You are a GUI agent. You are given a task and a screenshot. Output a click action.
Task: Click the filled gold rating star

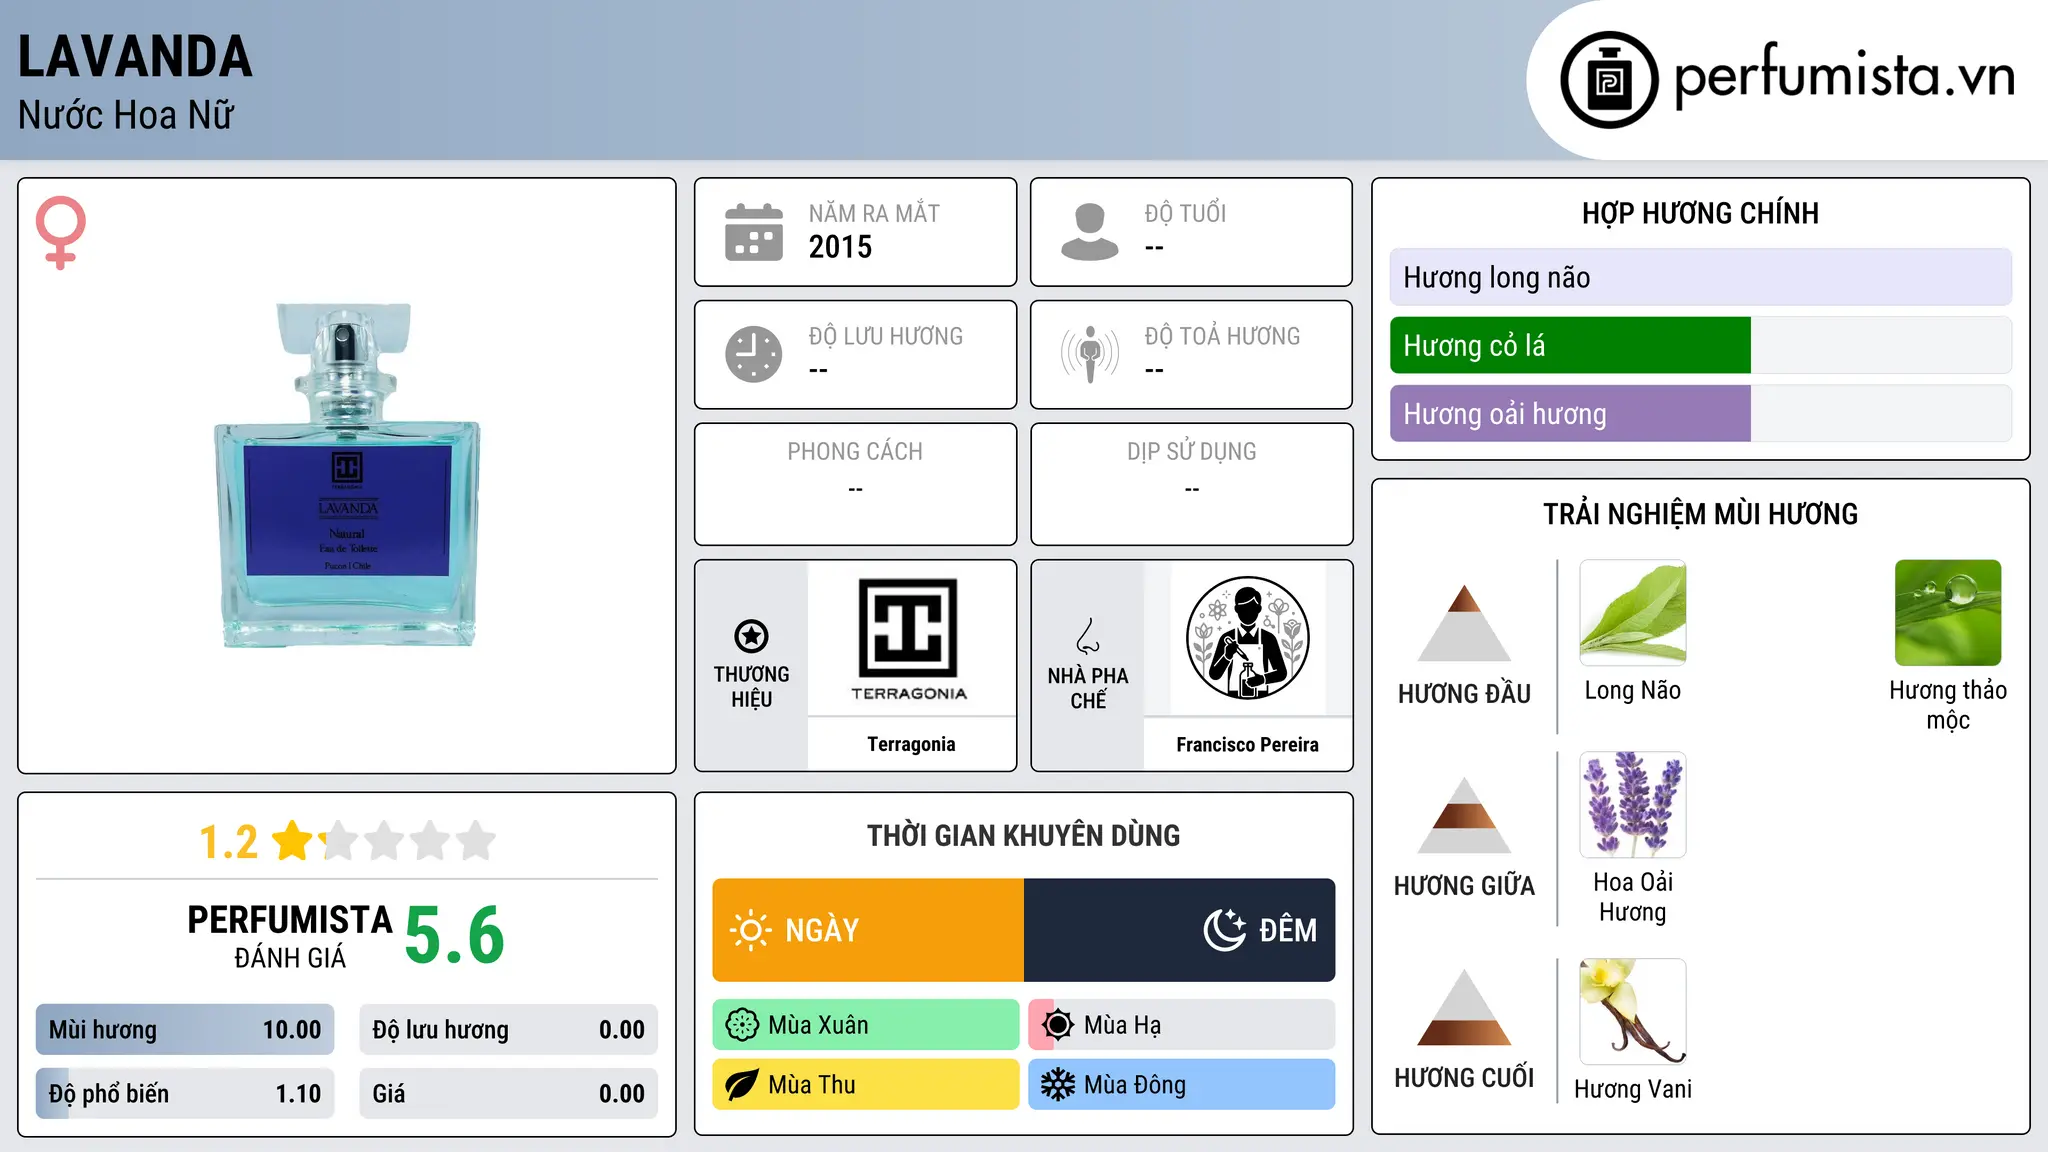(x=293, y=841)
